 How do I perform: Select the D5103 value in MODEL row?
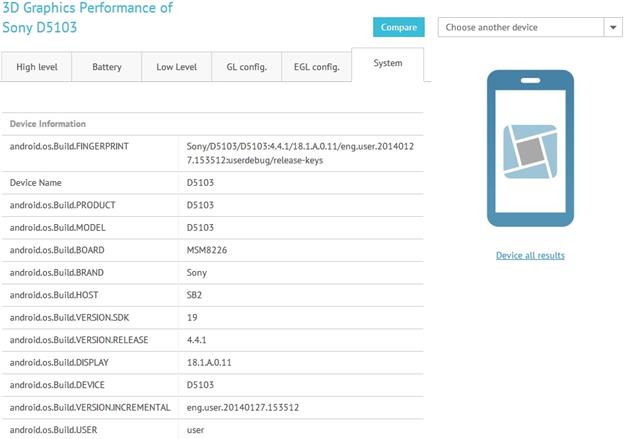(200, 227)
